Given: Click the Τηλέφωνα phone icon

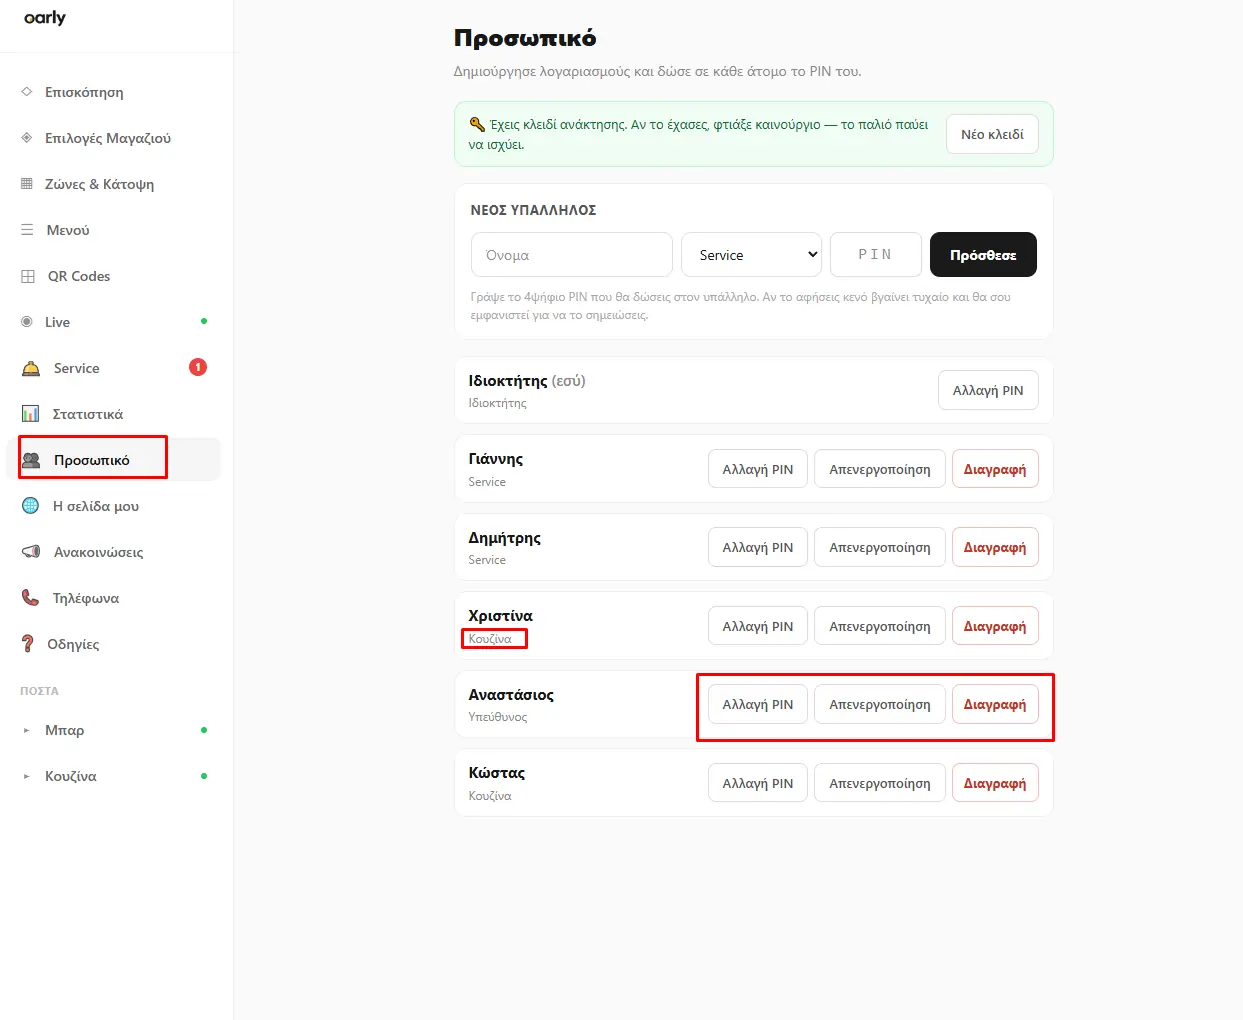Looking at the screenshot, I should click(x=30, y=598).
